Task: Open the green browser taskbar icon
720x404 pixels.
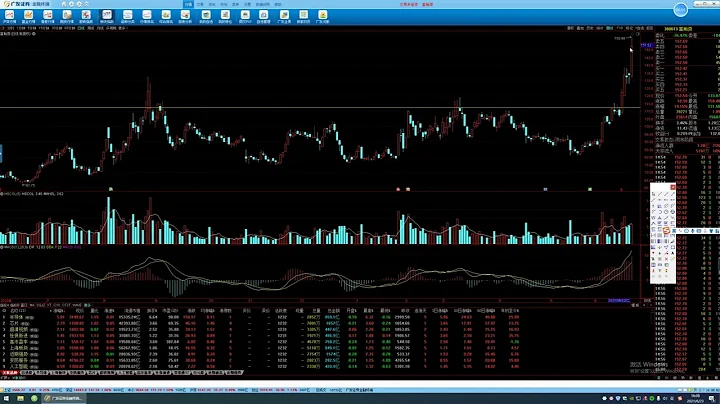Action: pyautogui.click(x=34, y=398)
